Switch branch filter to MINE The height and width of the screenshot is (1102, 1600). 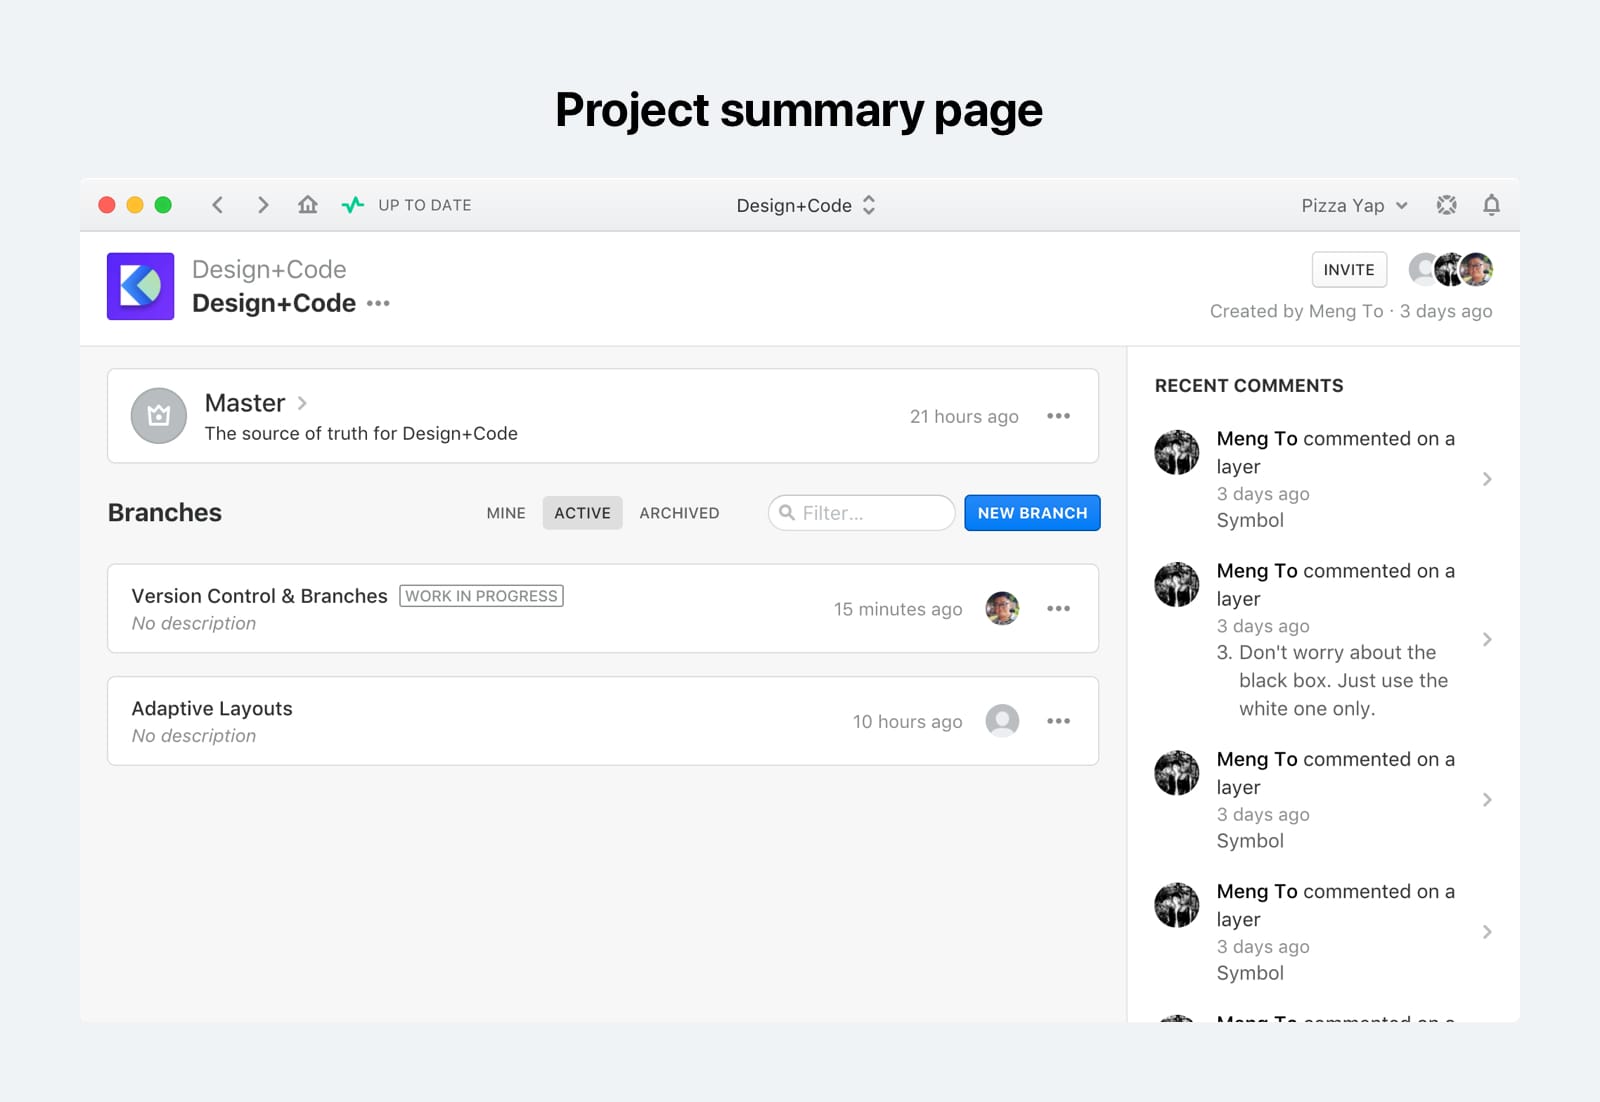pyautogui.click(x=506, y=512)
